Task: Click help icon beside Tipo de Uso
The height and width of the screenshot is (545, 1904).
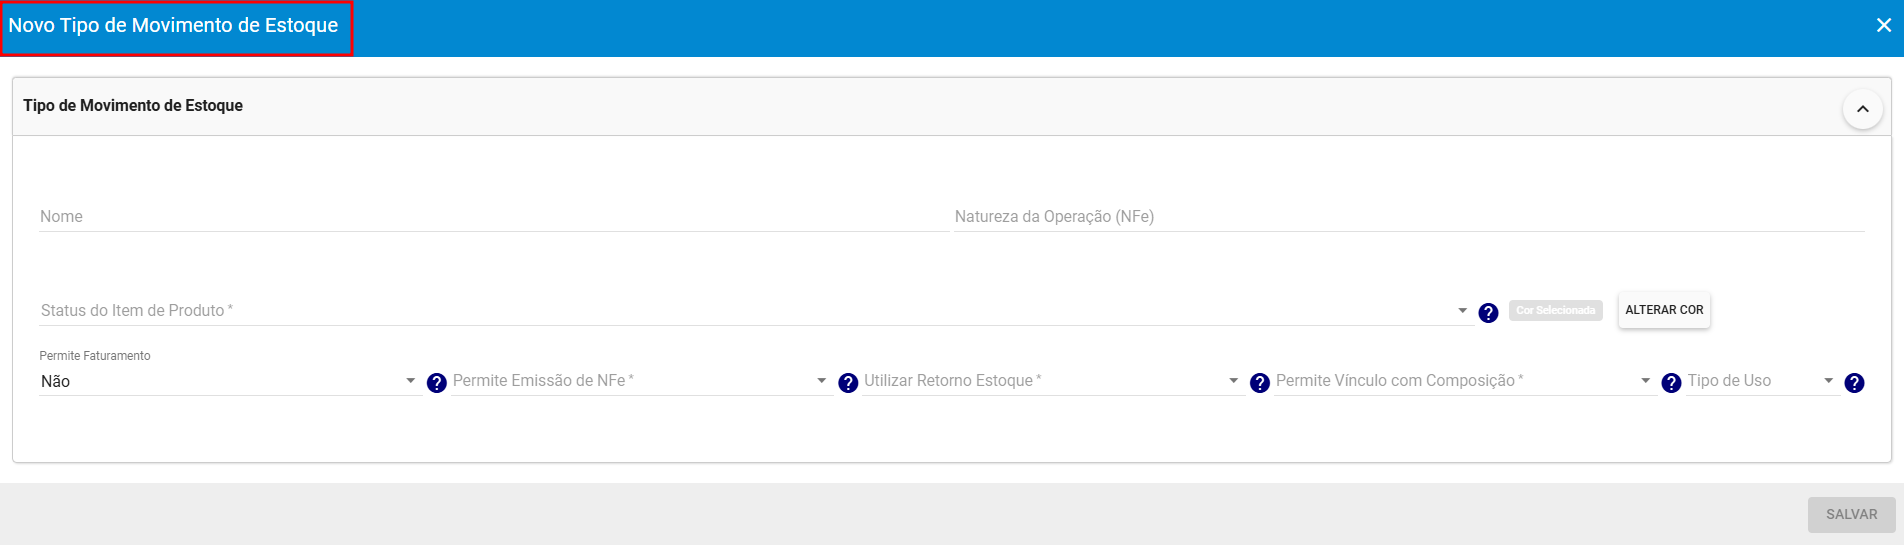Action: tap(1854, 383)
